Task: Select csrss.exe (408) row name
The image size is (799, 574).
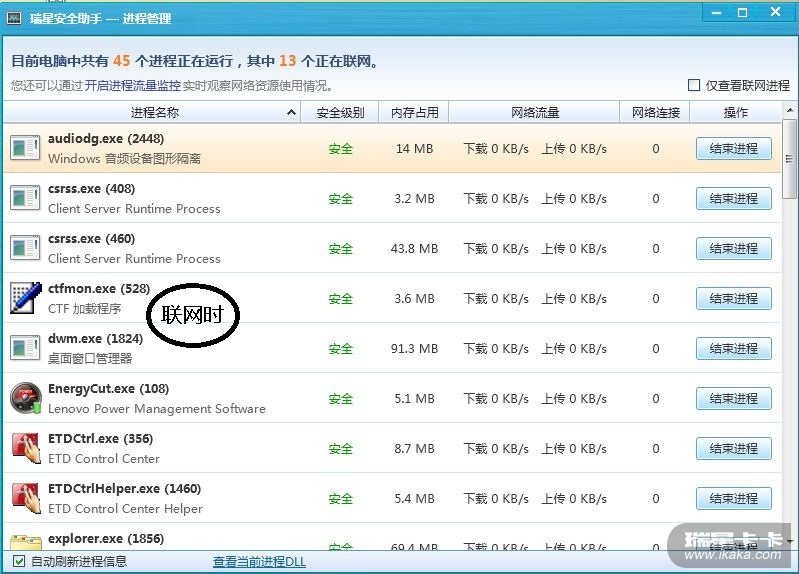Action: pyautogui.click(x=92, y=189)
